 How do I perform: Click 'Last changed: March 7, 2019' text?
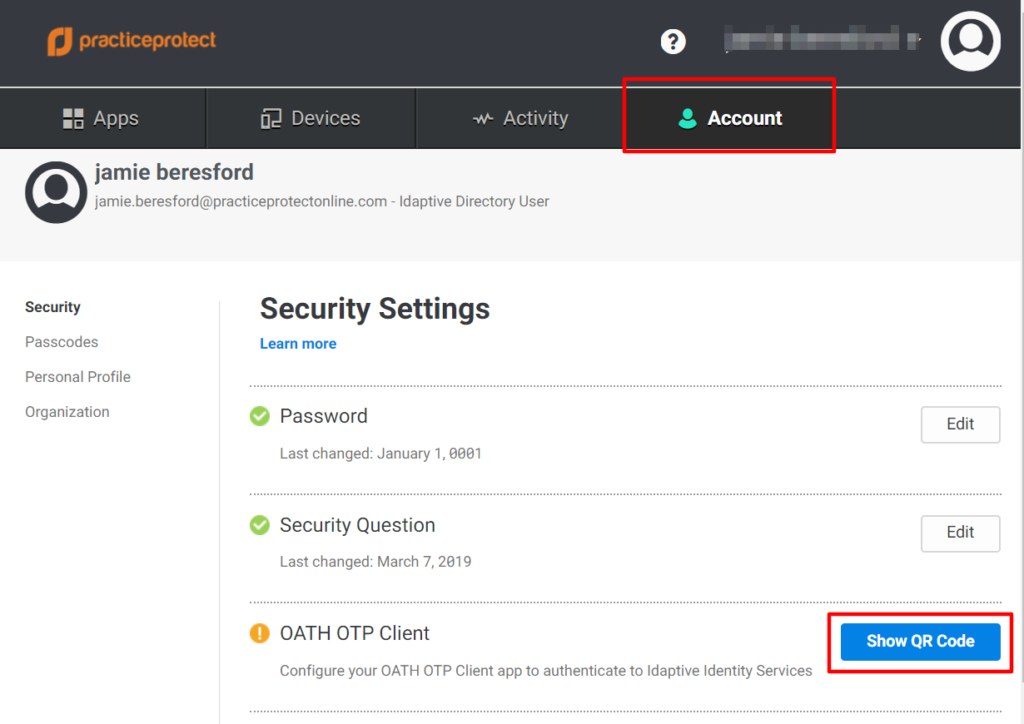[x=376, y=562]
